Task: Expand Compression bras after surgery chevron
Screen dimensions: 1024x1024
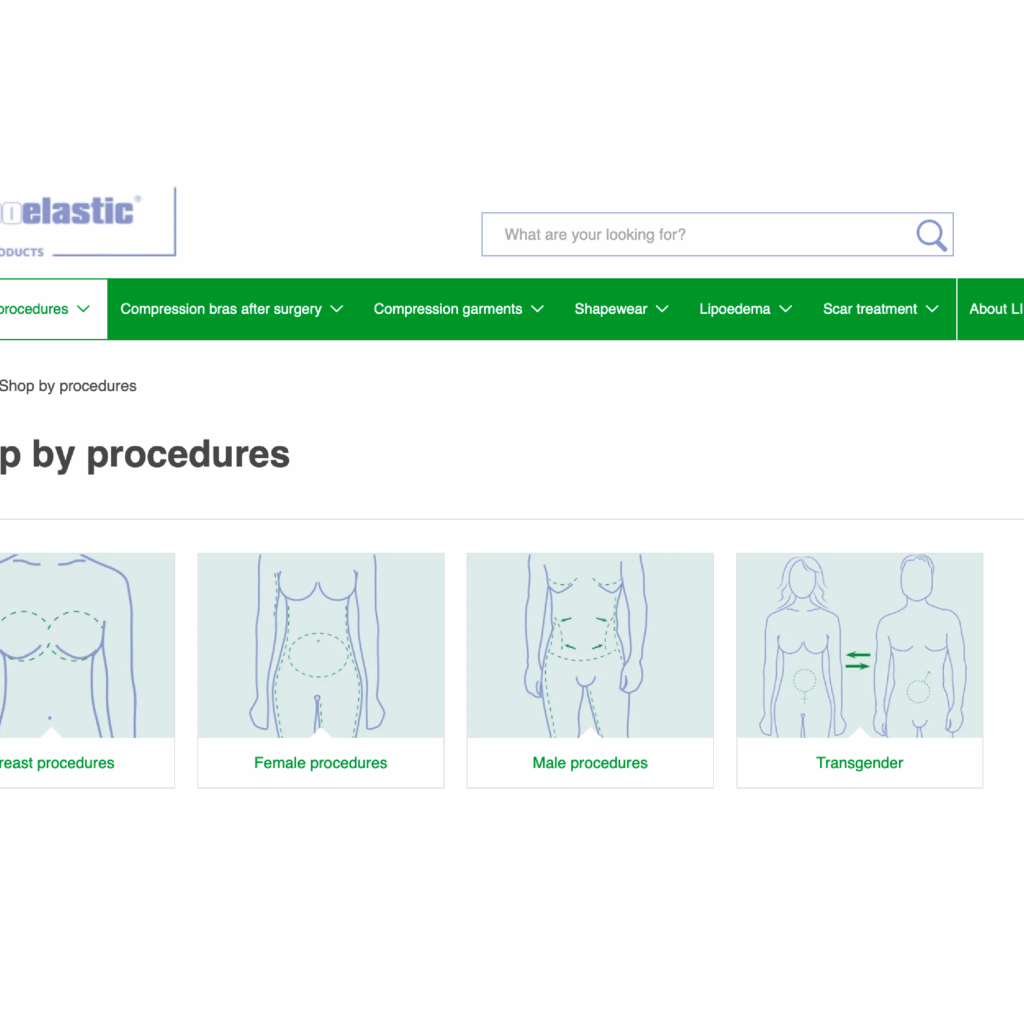Action: [337, 309]
